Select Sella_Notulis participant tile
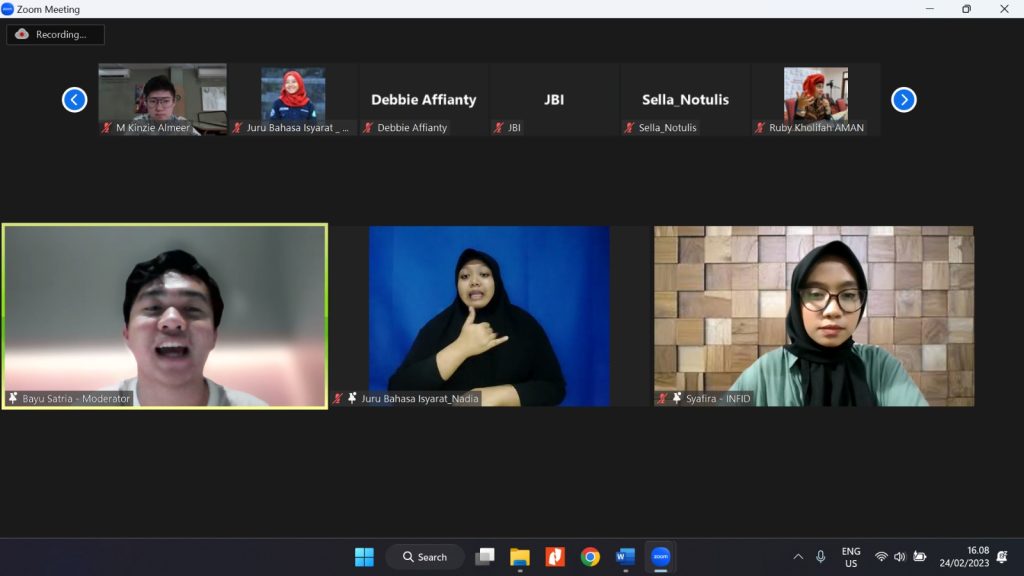The image size is (1024, 576). [685, 99]
